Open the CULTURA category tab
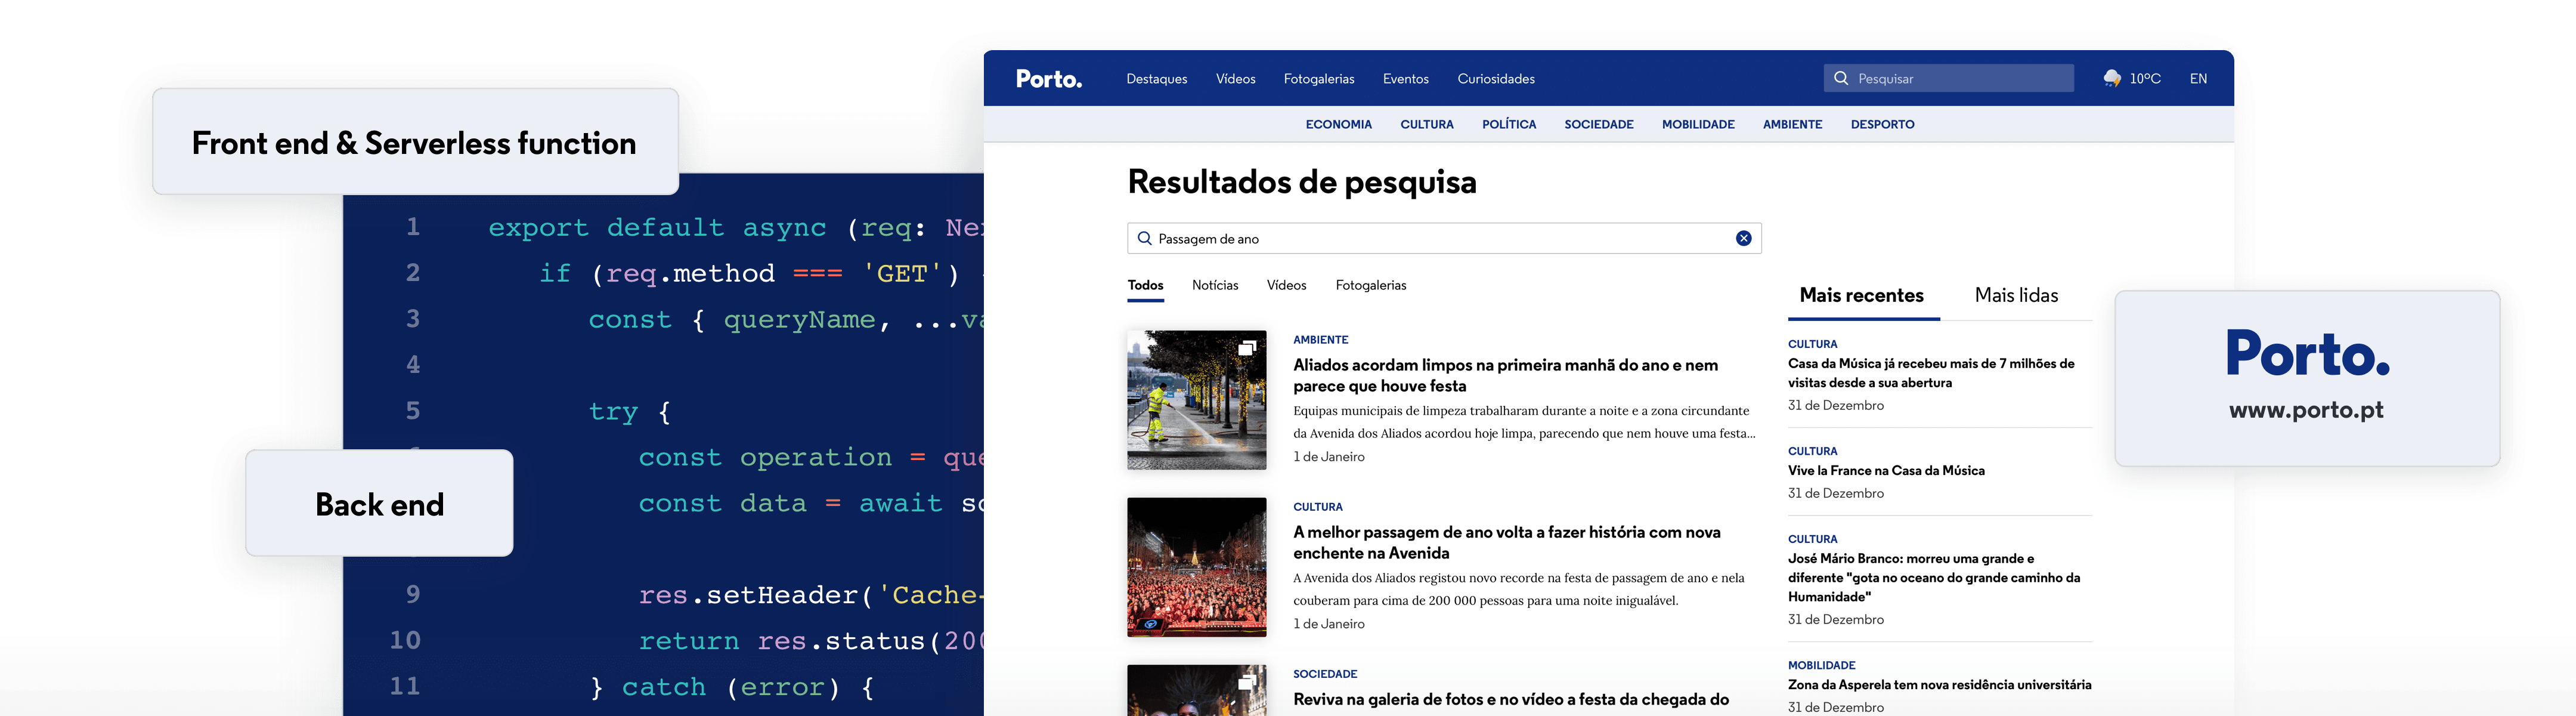2576x716 pixels. pyautogui.click(x=1427, y=124)
